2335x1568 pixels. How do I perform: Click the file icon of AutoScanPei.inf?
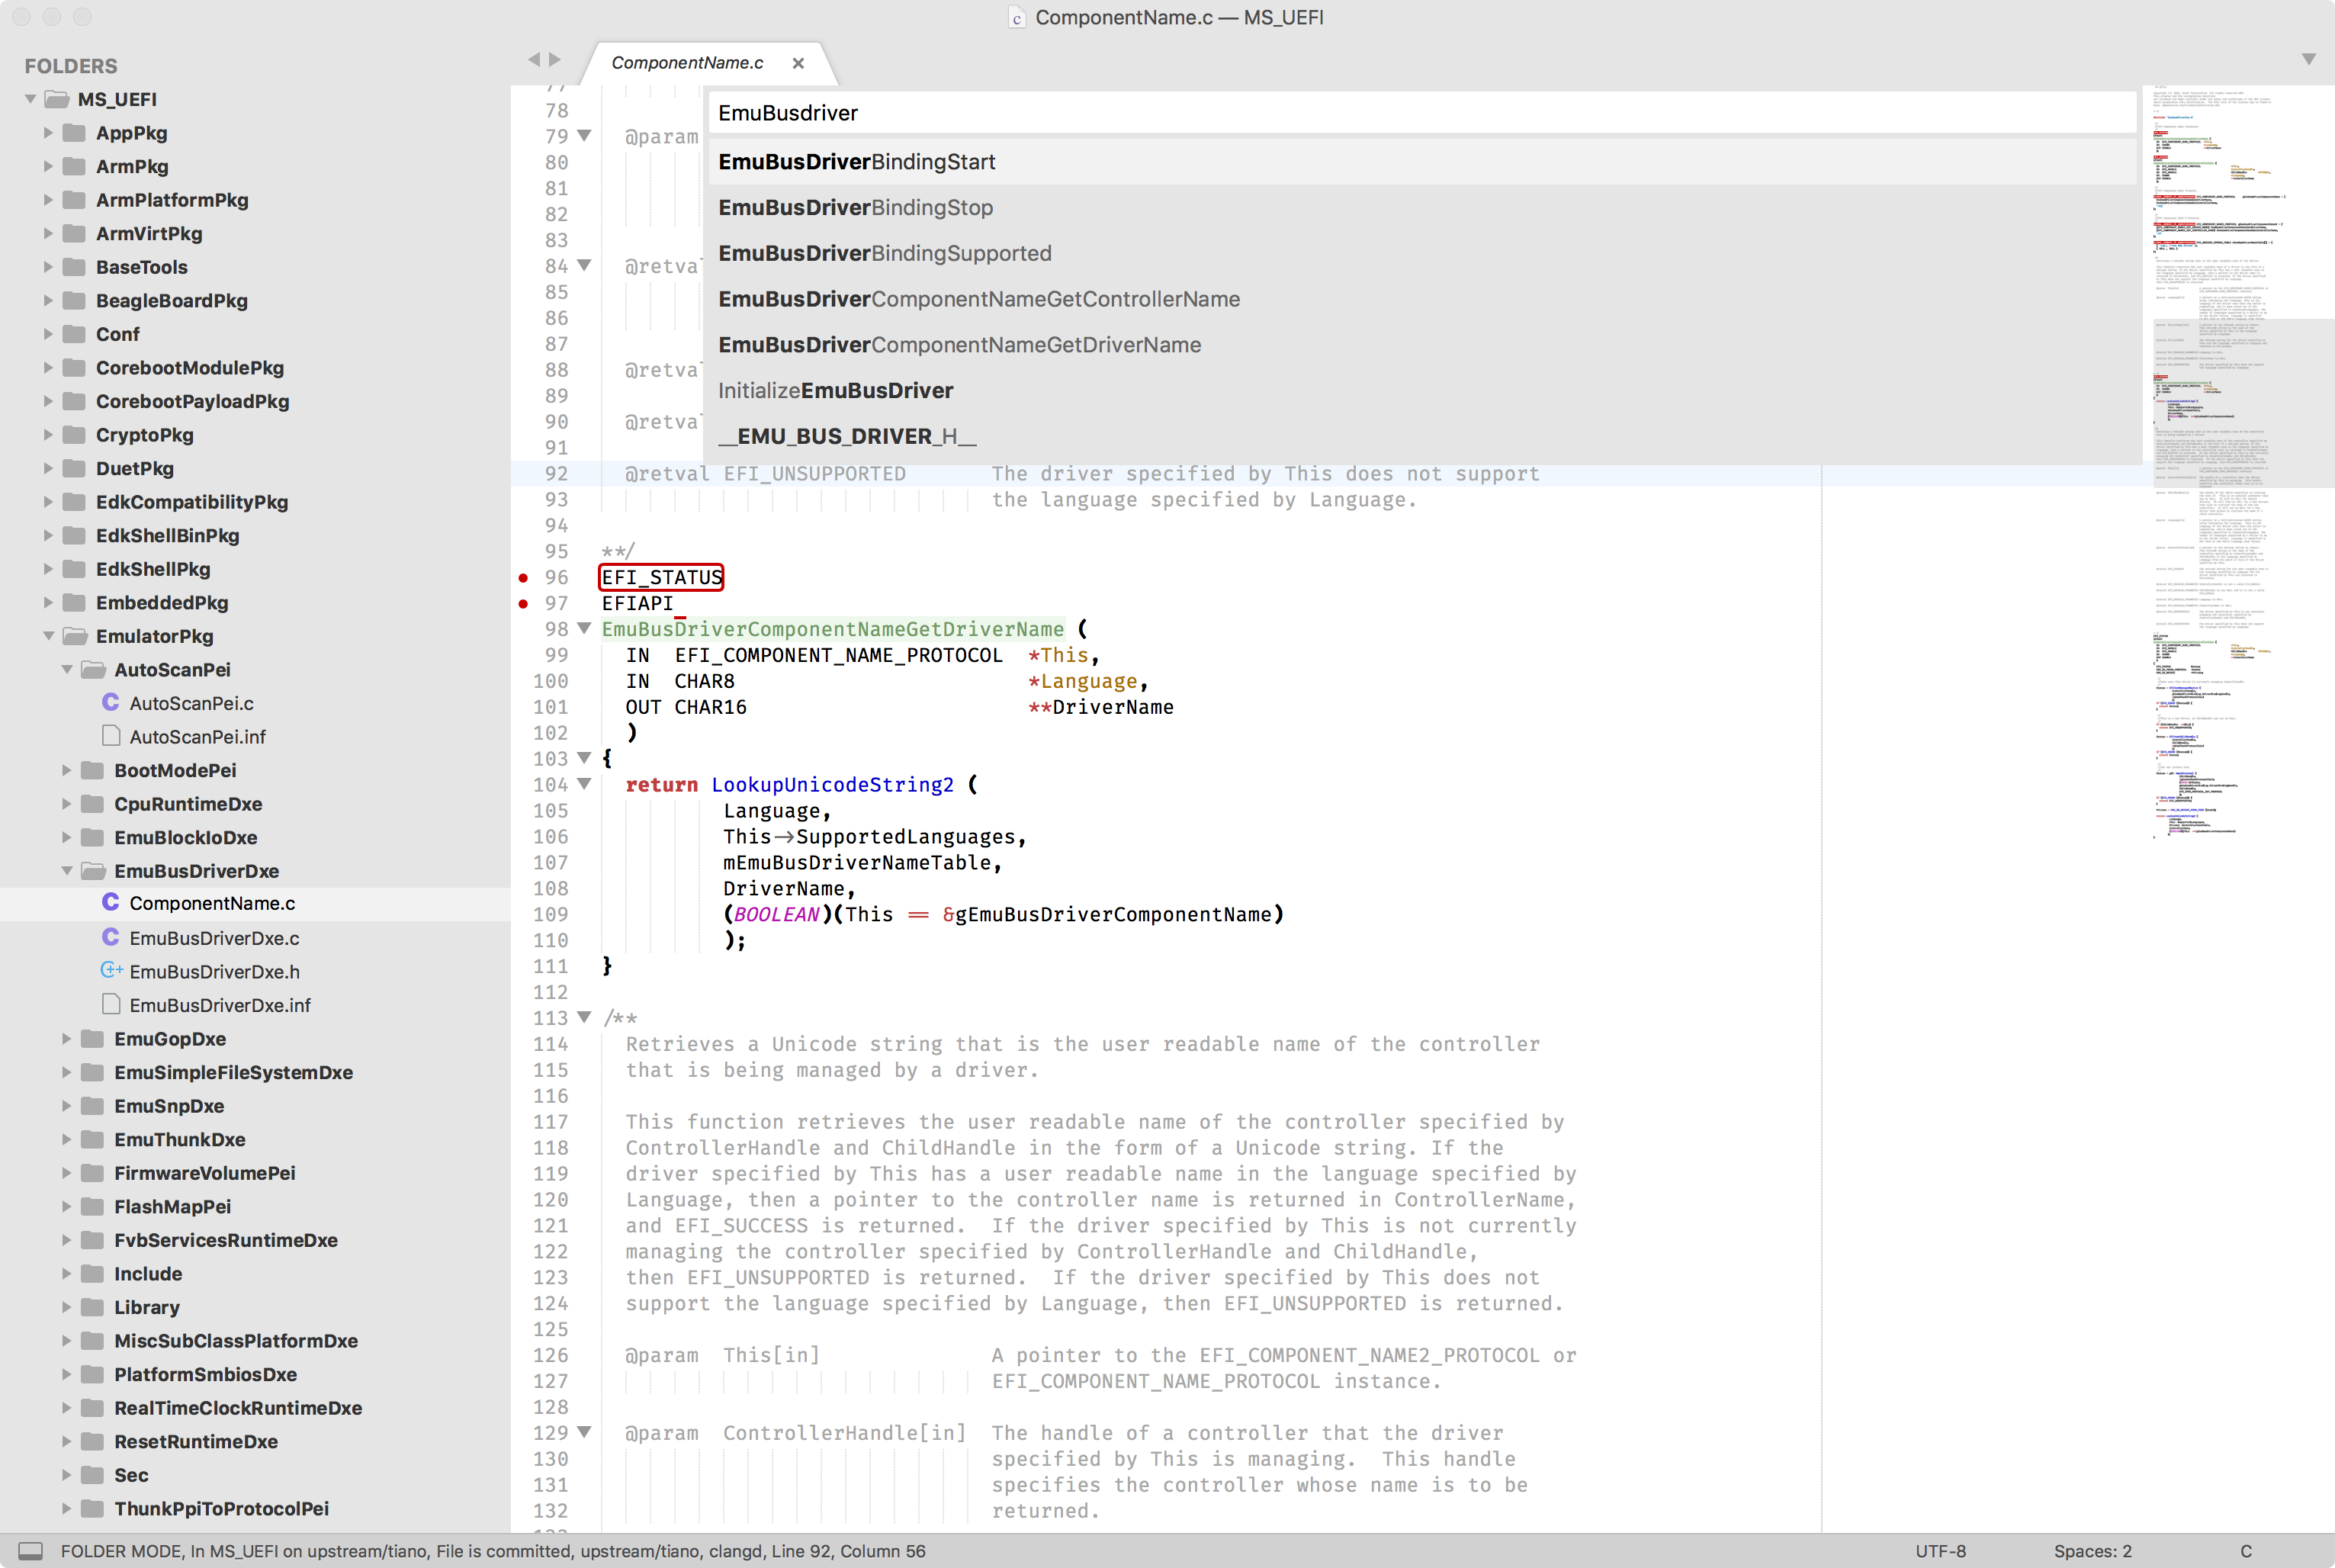pos(111,736)
